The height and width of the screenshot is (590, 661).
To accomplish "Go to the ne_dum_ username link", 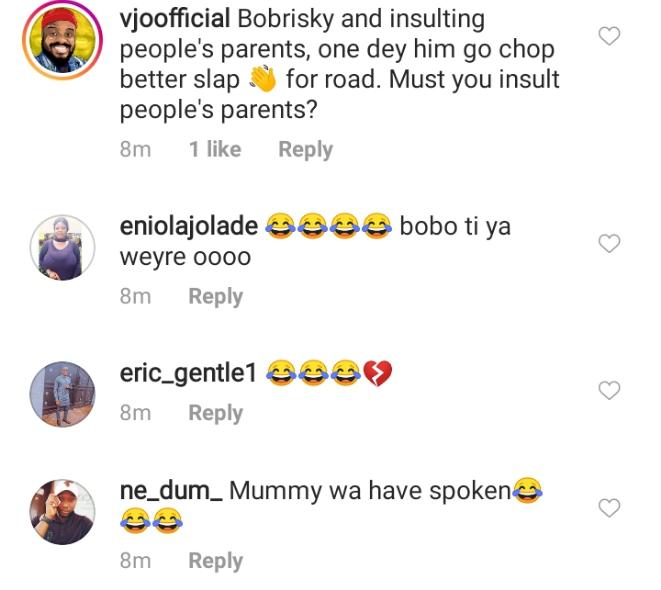I will click(171, 492).
